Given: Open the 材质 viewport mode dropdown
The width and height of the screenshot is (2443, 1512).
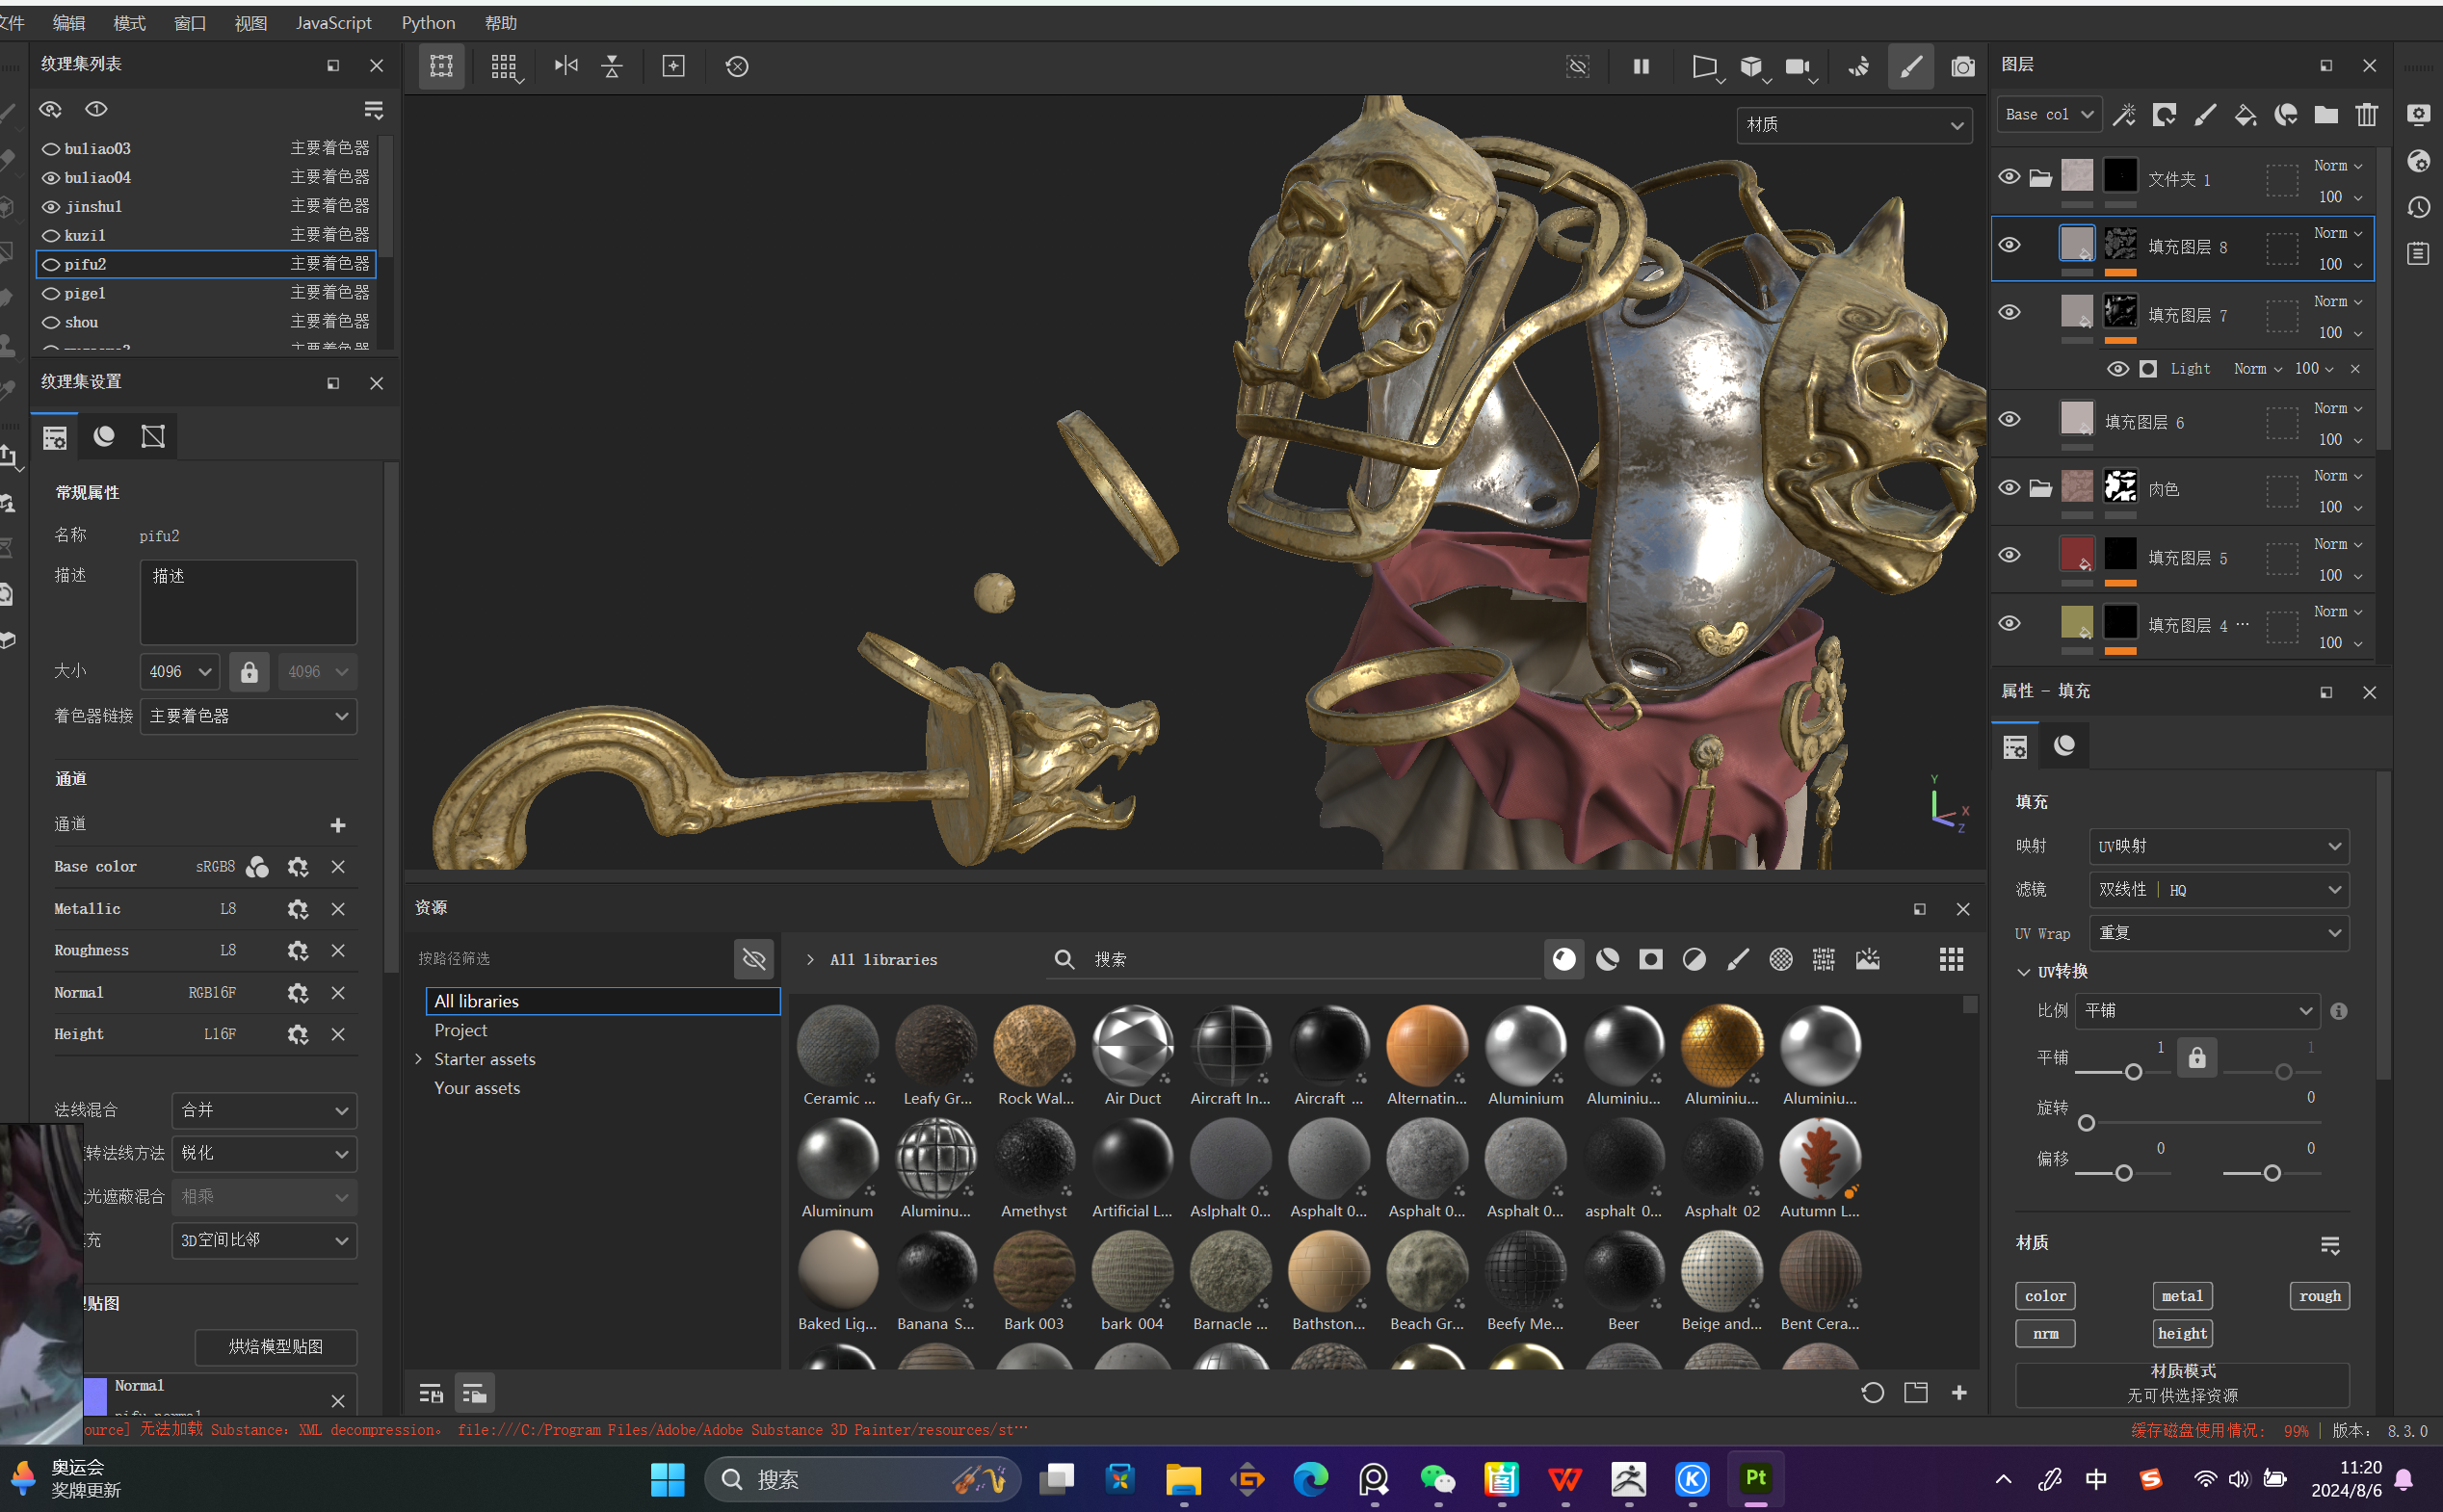Looking at the screenshot, I should pos(1853,125).
